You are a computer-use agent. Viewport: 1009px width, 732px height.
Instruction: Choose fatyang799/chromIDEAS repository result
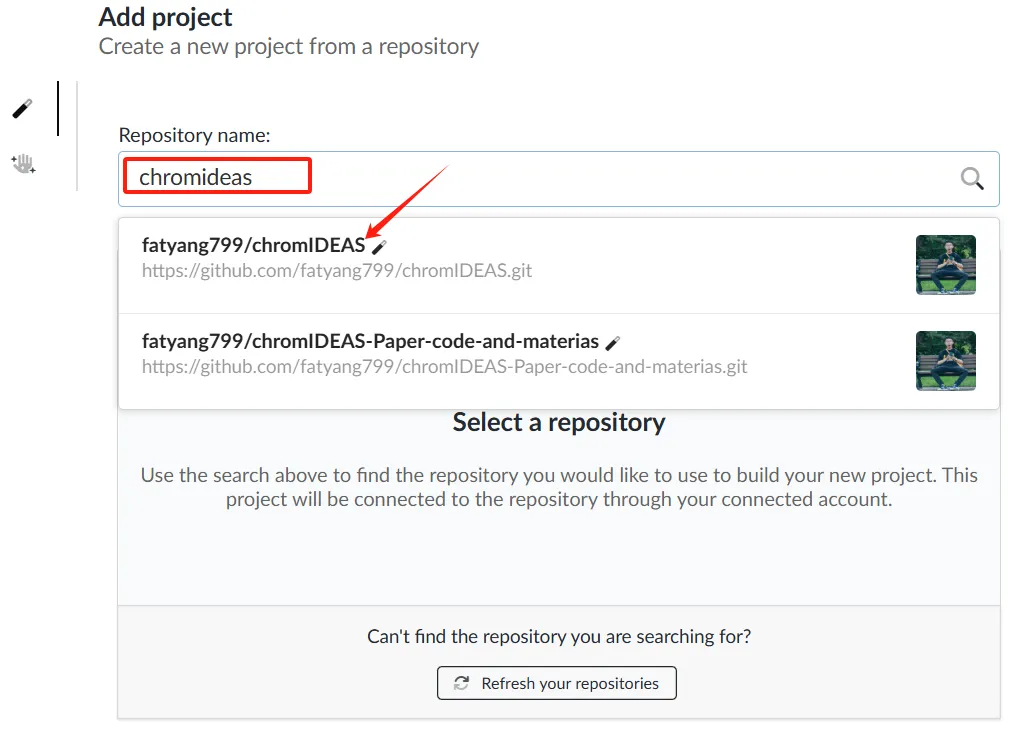559,265
